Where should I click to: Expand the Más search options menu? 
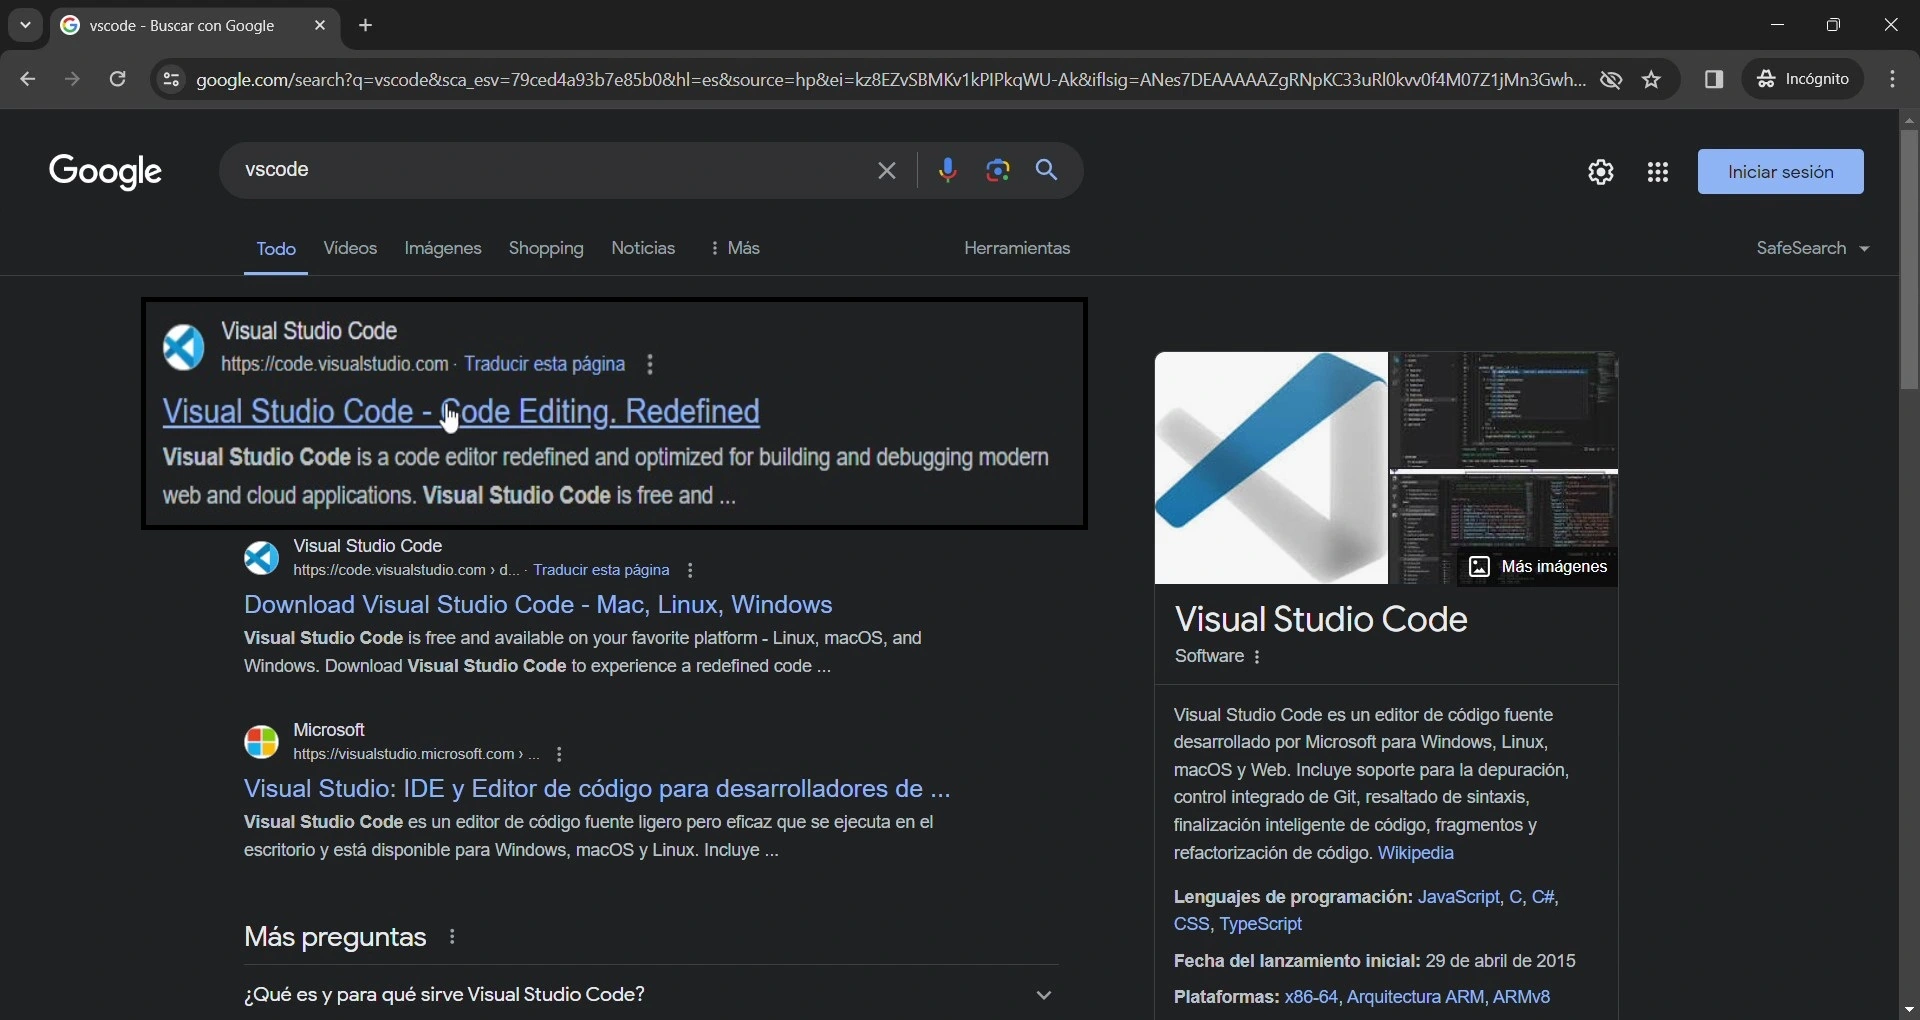tap(735, 248)
